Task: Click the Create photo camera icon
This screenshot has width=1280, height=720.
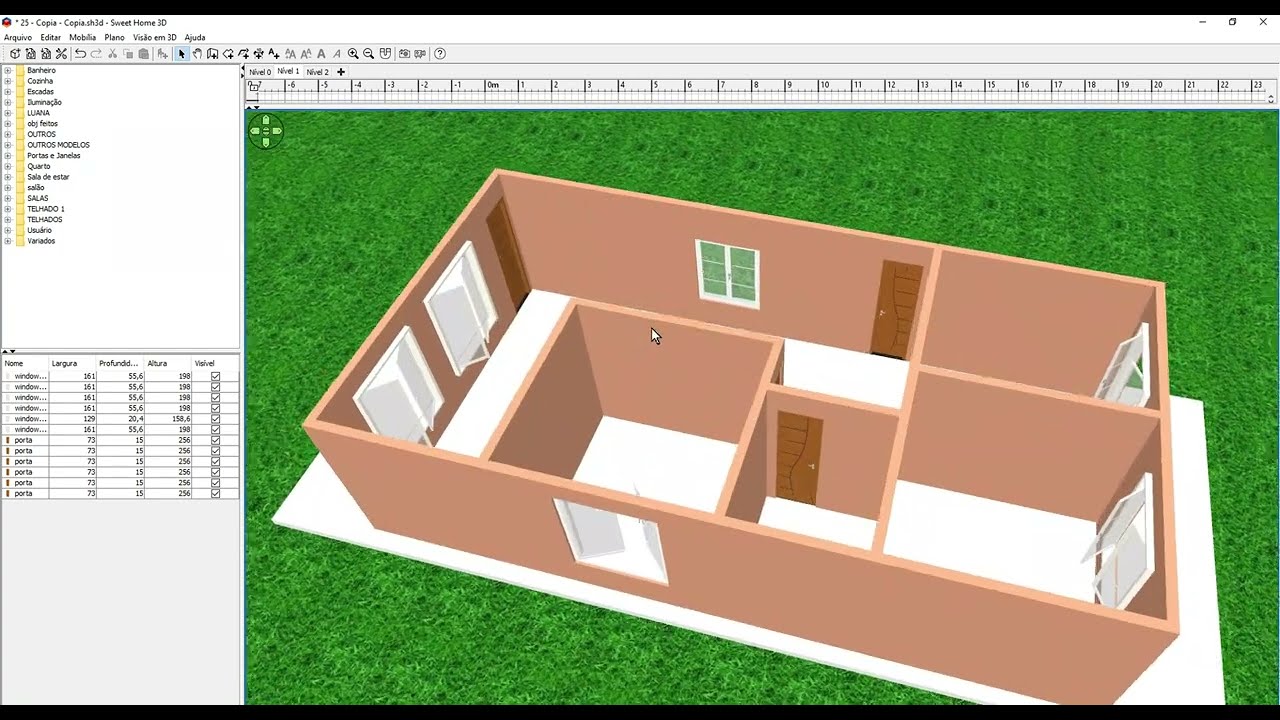Action: (405, 54)
